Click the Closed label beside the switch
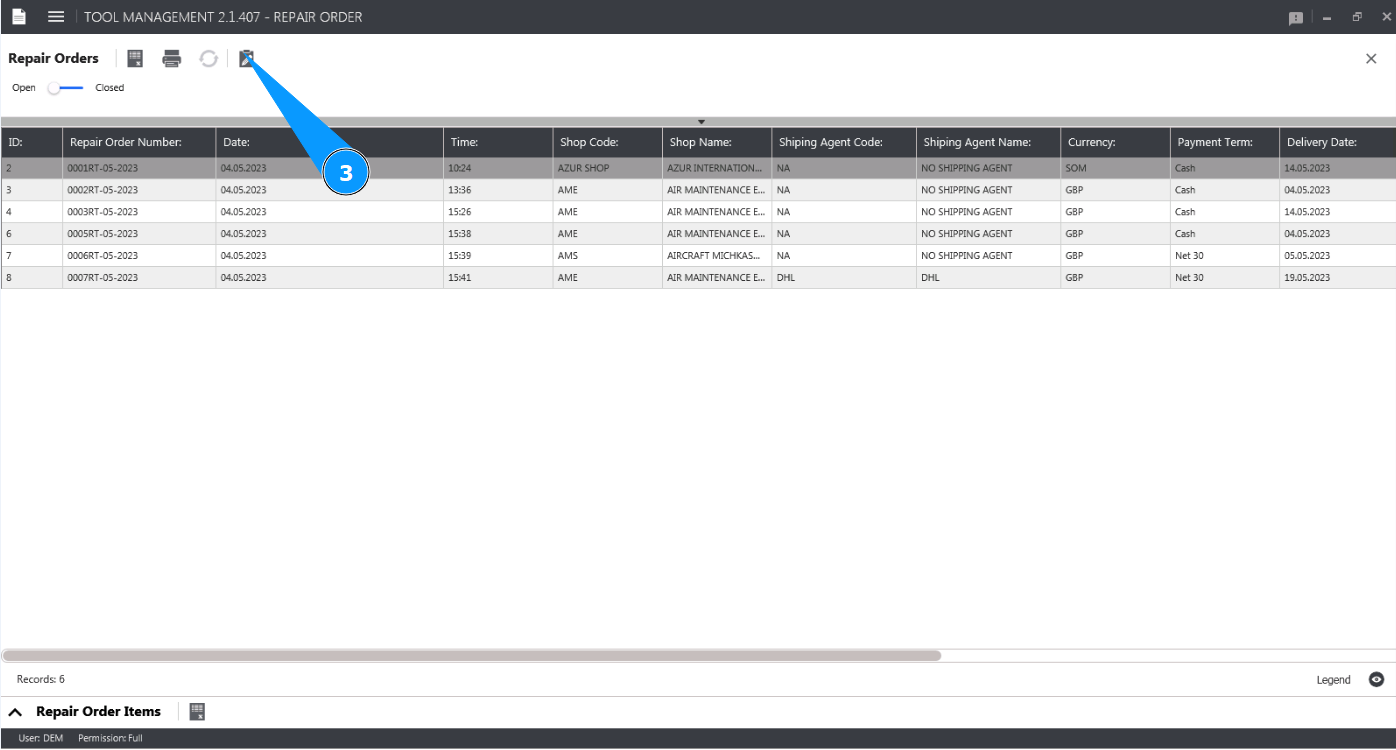 click(x=110, y=88)
